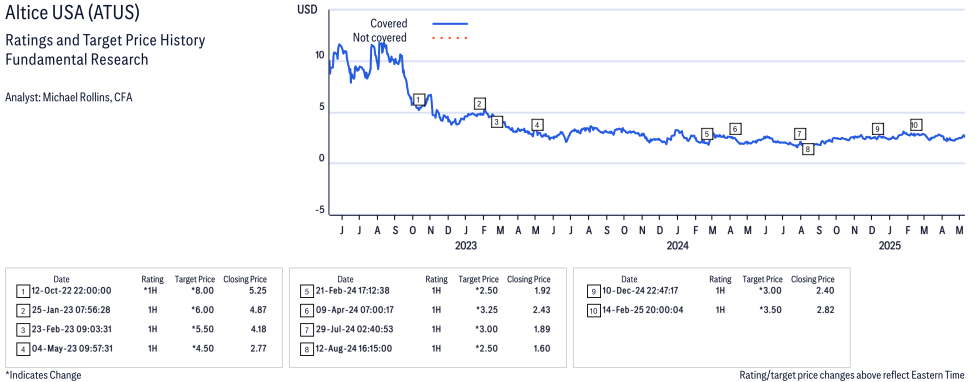Click the Fundamental Research subtitle
The height and width of the screenshot is (382, 975).
[76, 60]
